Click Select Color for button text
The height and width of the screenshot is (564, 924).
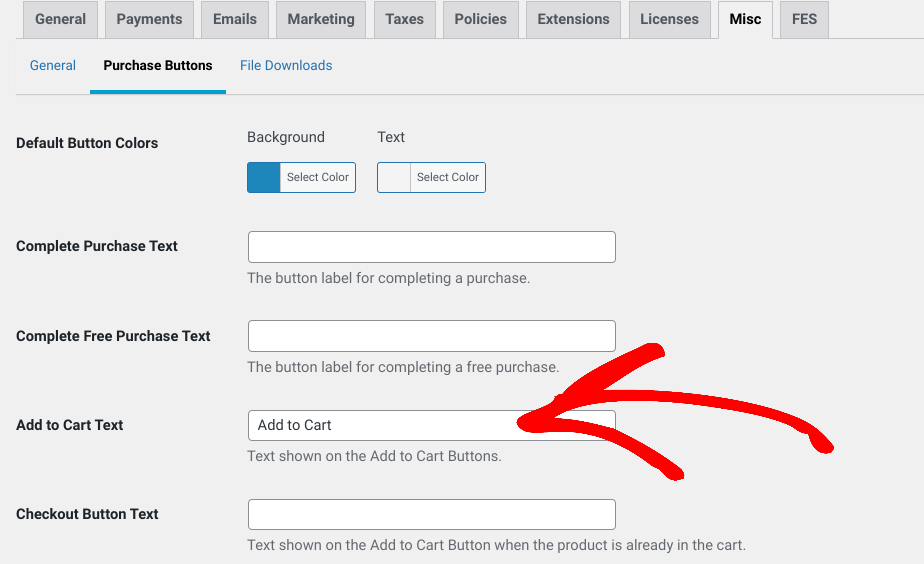[x=448, y=177]
